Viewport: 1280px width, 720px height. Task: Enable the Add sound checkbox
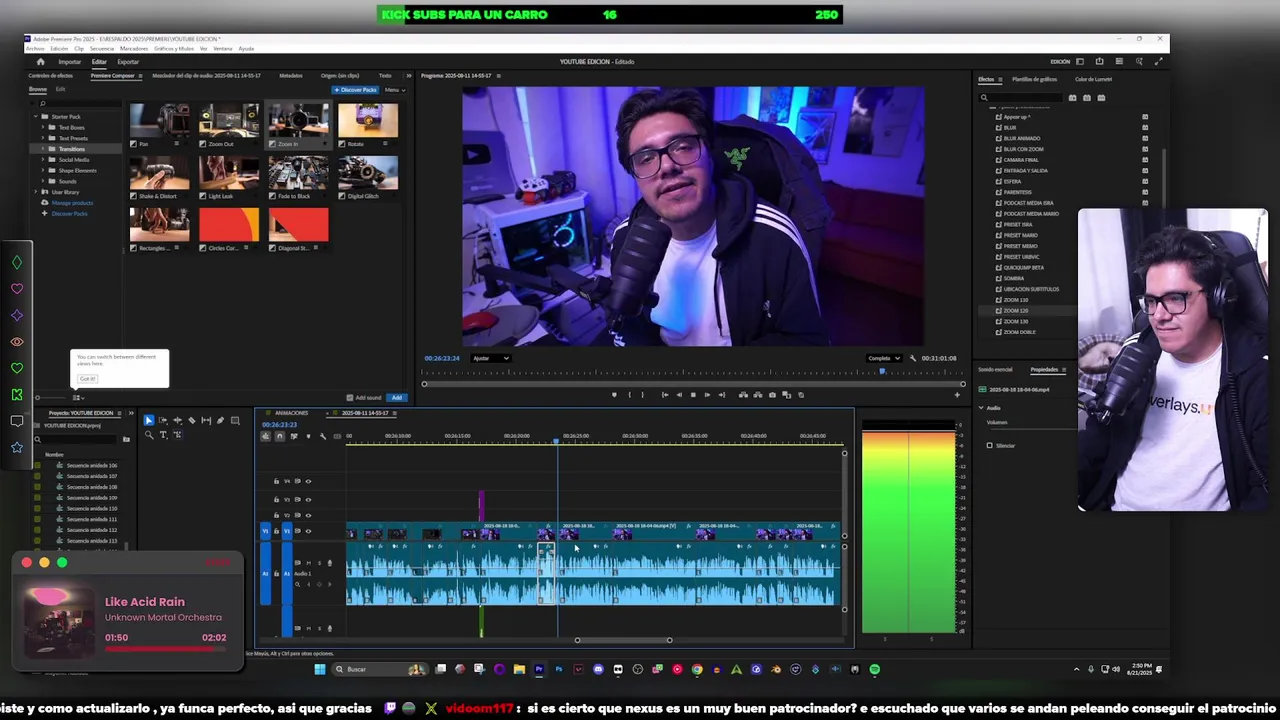pos(349,398)
